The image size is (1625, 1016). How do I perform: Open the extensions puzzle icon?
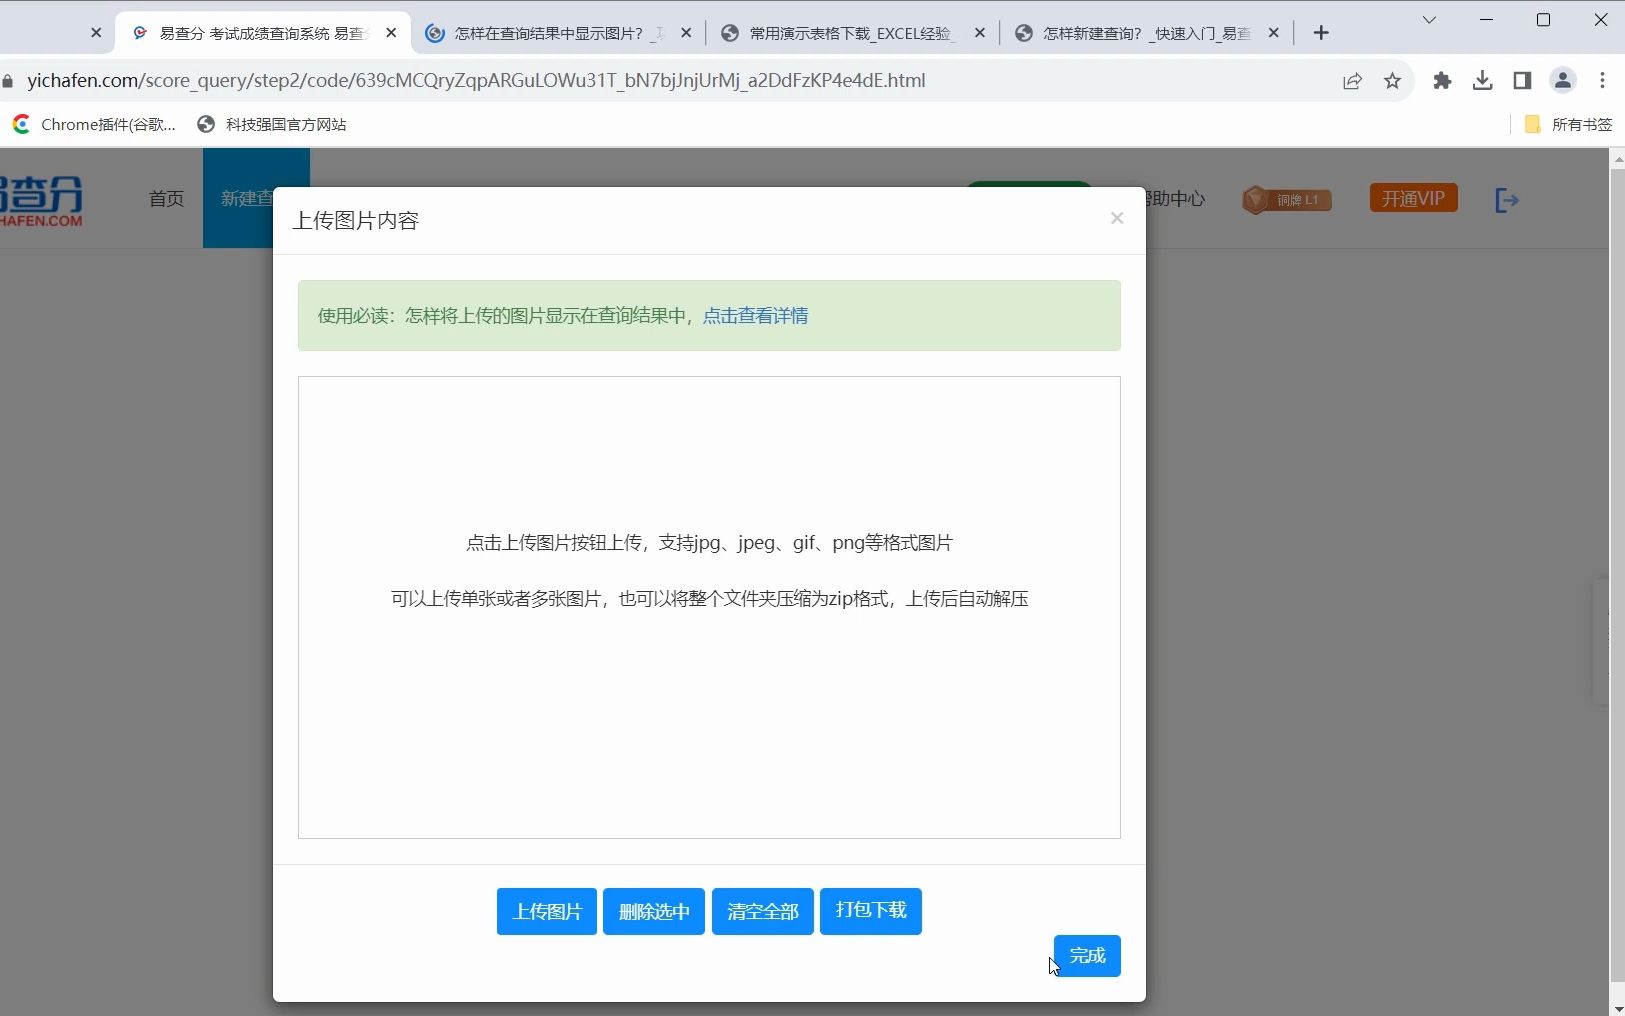point(1442,81)
